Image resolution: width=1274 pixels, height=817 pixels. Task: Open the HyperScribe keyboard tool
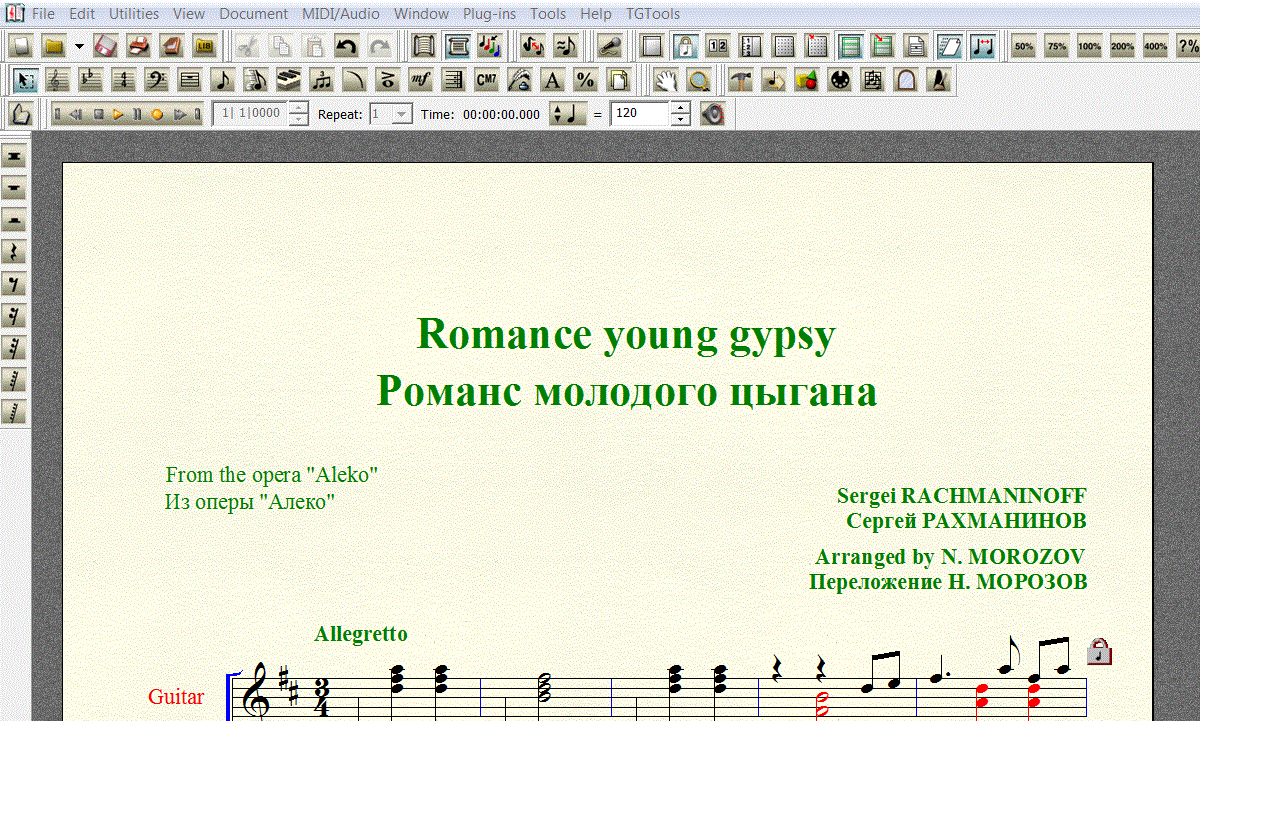[x=289, y=80]
